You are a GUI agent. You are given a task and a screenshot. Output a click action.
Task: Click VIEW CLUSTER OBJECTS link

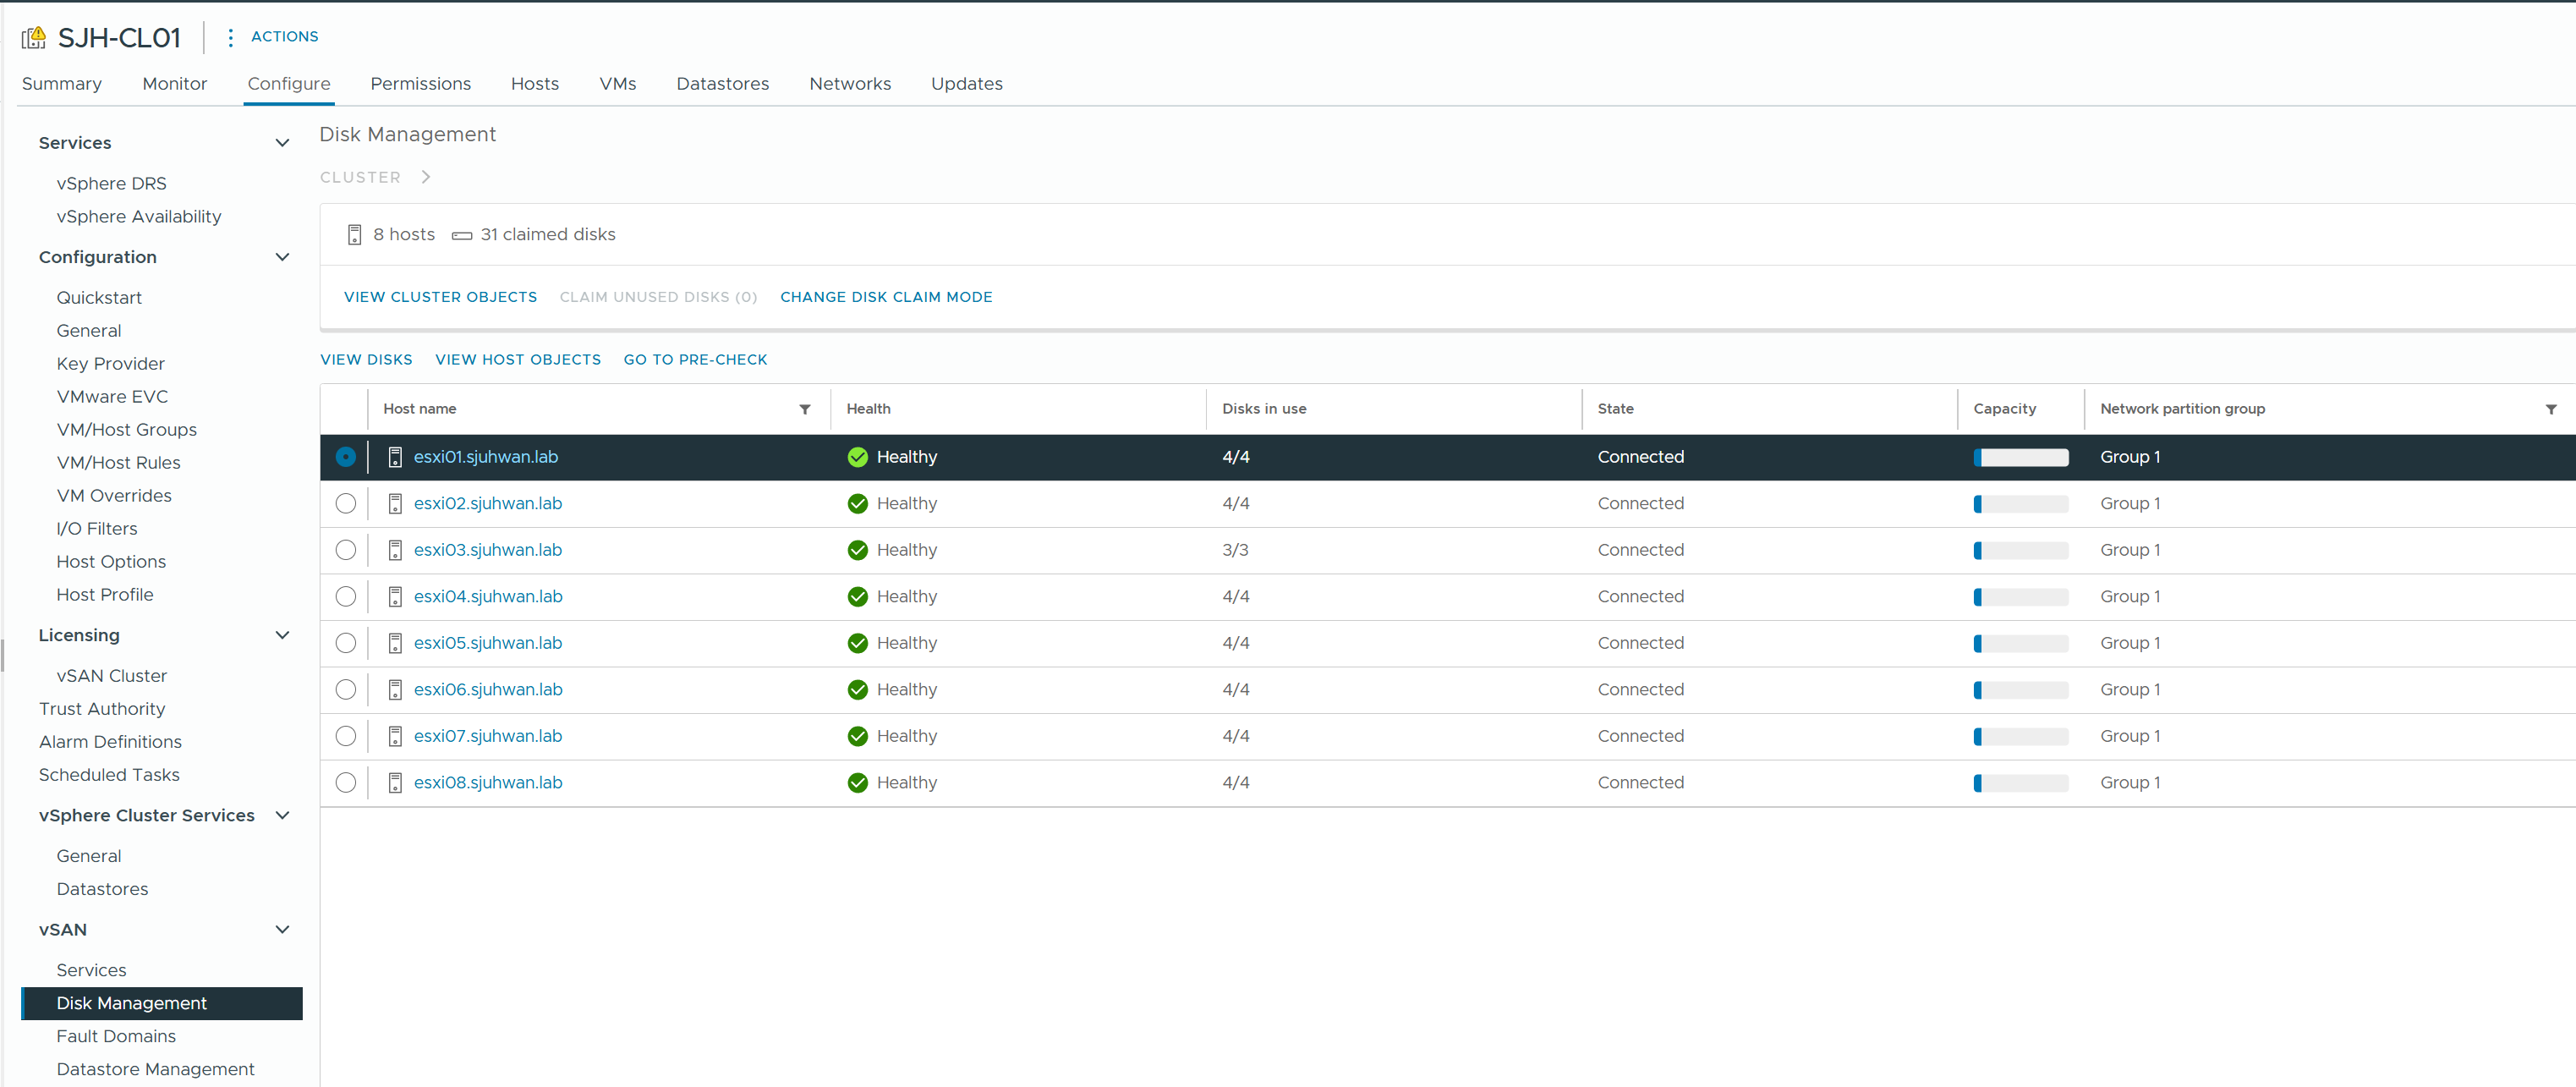pos(440,297)
